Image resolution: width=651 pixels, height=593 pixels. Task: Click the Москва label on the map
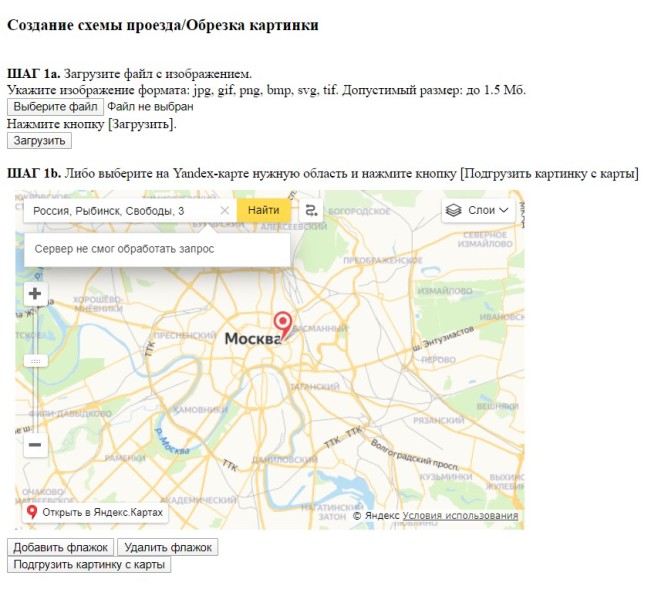[x=253, y=338]
